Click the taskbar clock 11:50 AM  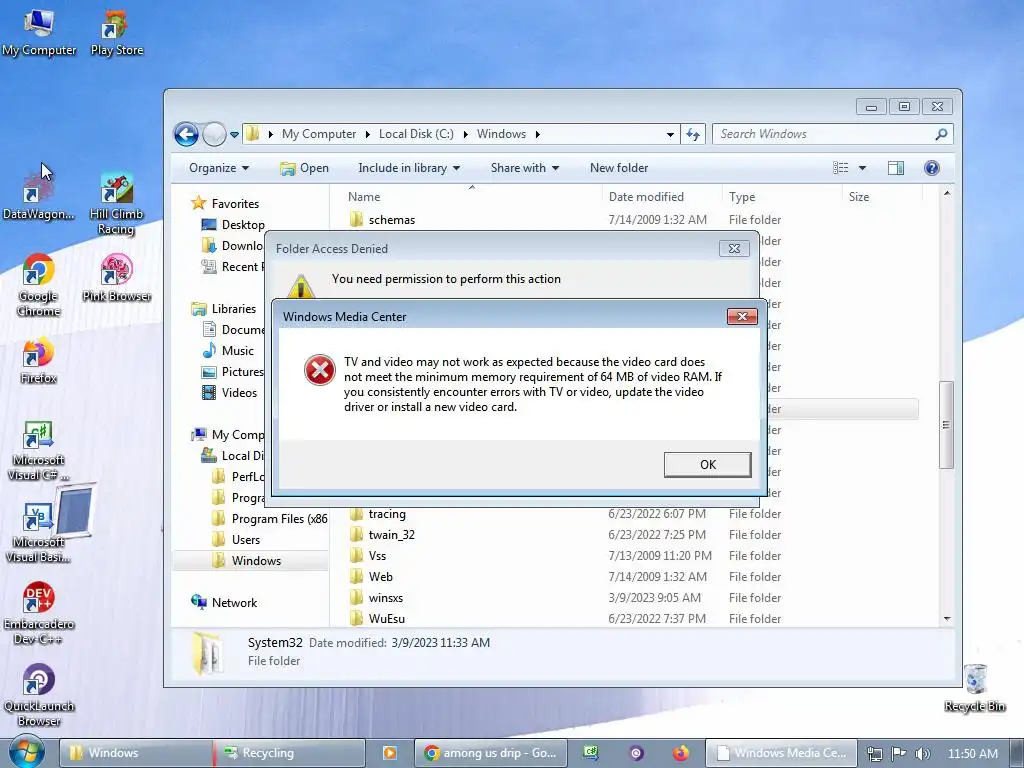coord(972,754)
